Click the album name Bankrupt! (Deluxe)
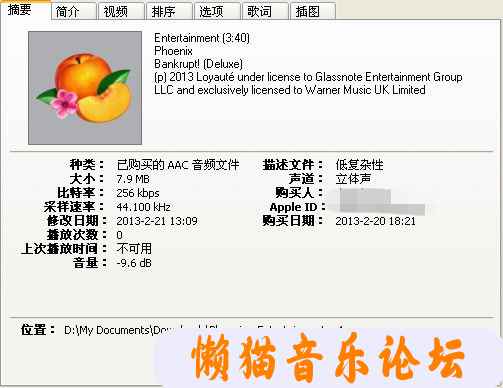The image size is (503, 388). tap(198, 64)
